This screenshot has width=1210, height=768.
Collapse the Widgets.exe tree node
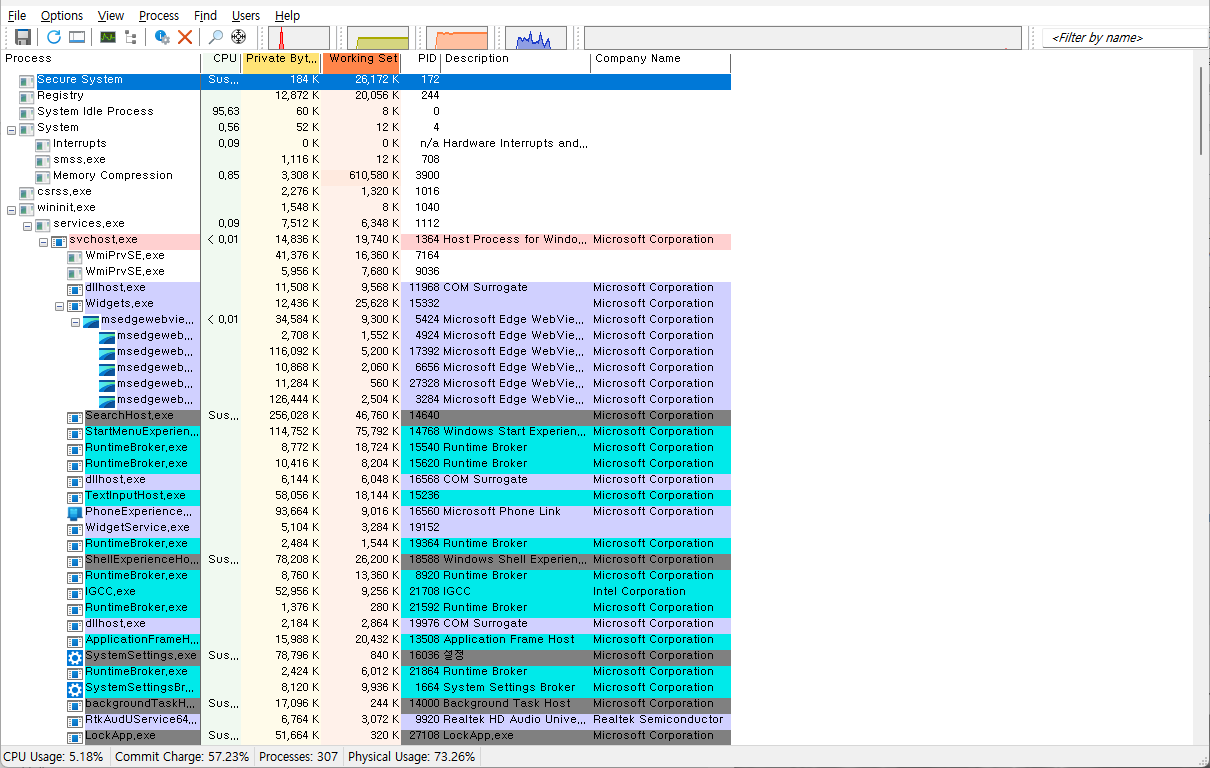(x=59, y=305)
